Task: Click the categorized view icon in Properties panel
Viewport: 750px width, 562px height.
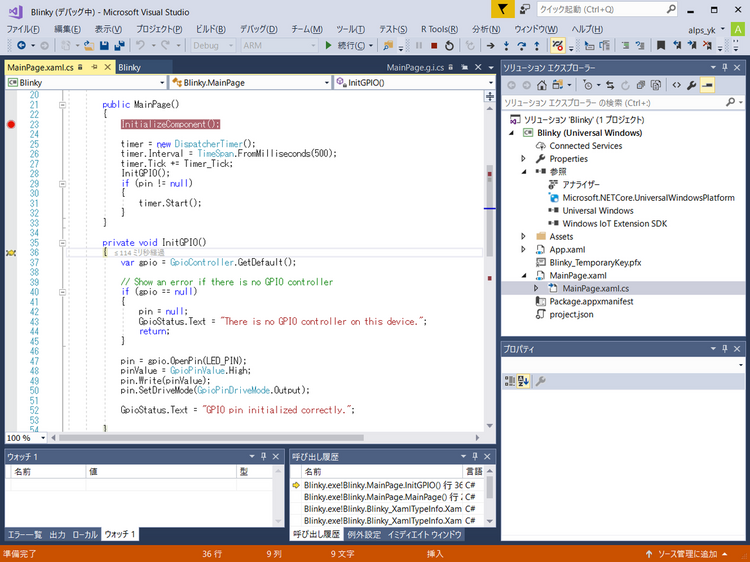Action: [510, 381]
